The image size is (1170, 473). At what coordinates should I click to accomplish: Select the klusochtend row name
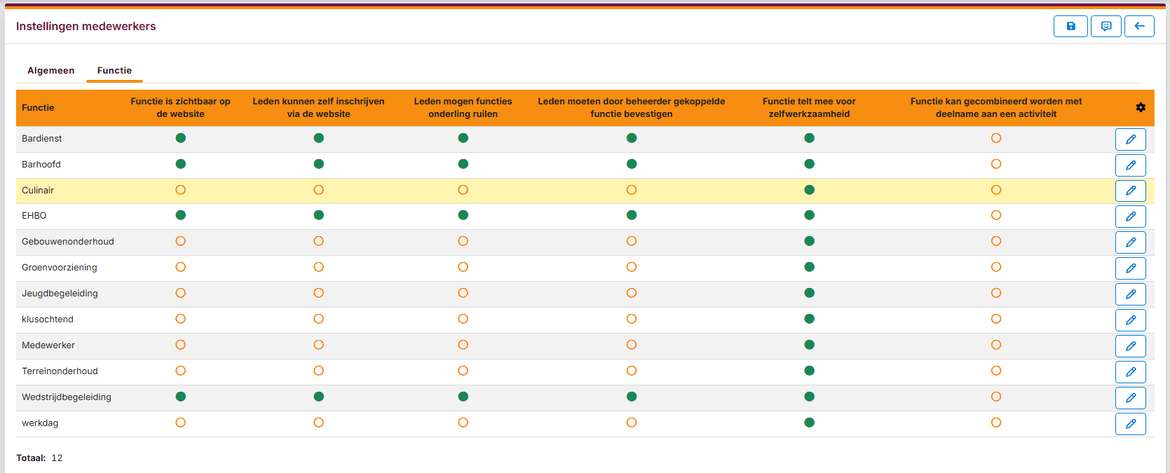[48, 319]
